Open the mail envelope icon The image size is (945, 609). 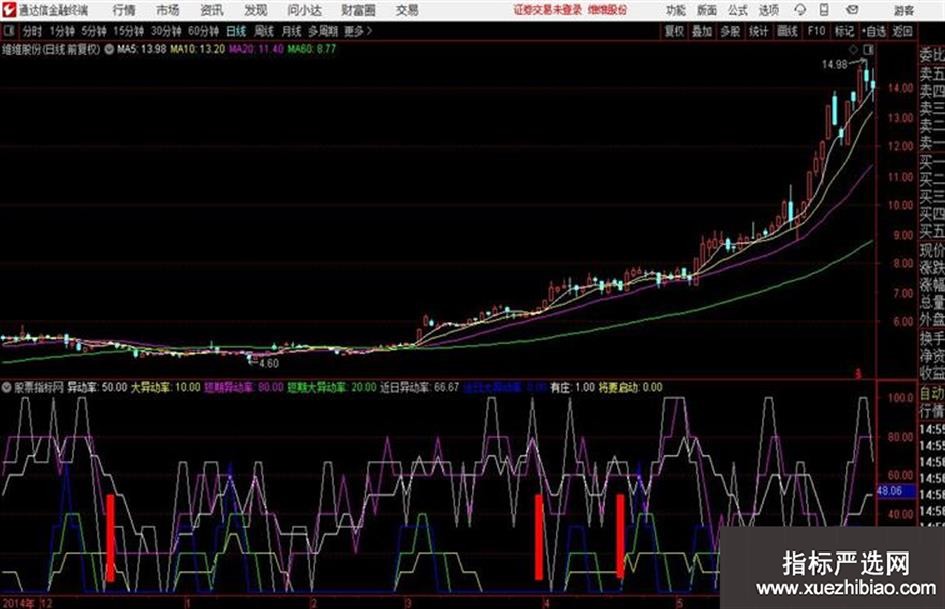[852, 10]
